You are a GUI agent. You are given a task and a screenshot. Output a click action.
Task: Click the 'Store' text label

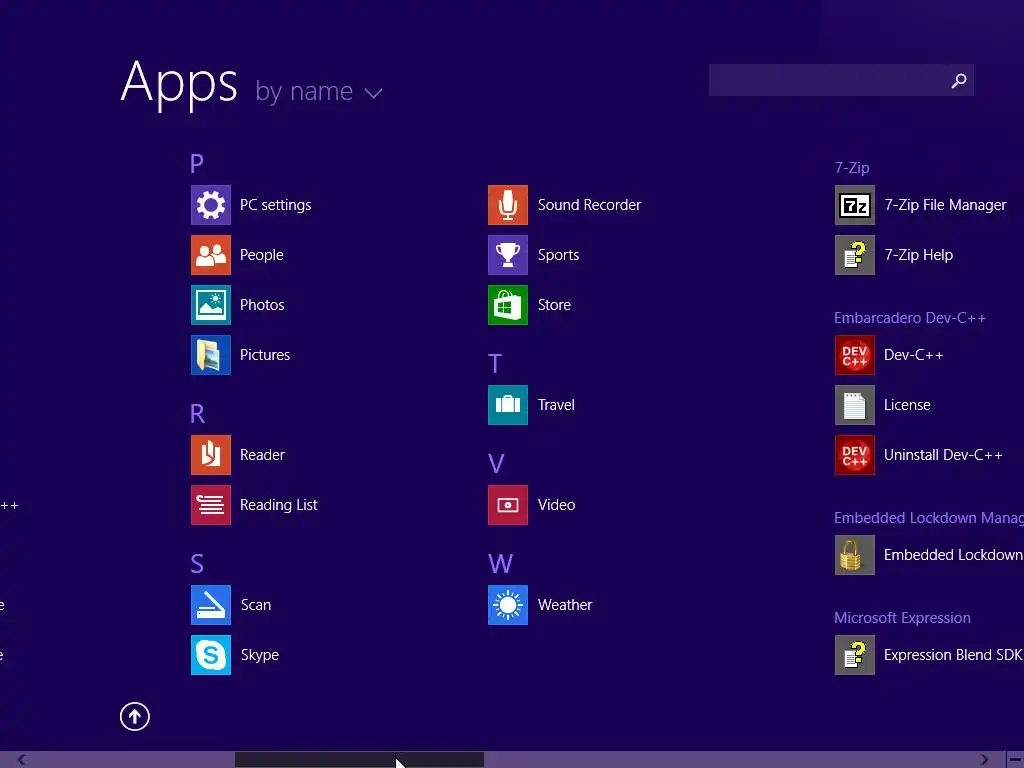click(x=554, y=305)
